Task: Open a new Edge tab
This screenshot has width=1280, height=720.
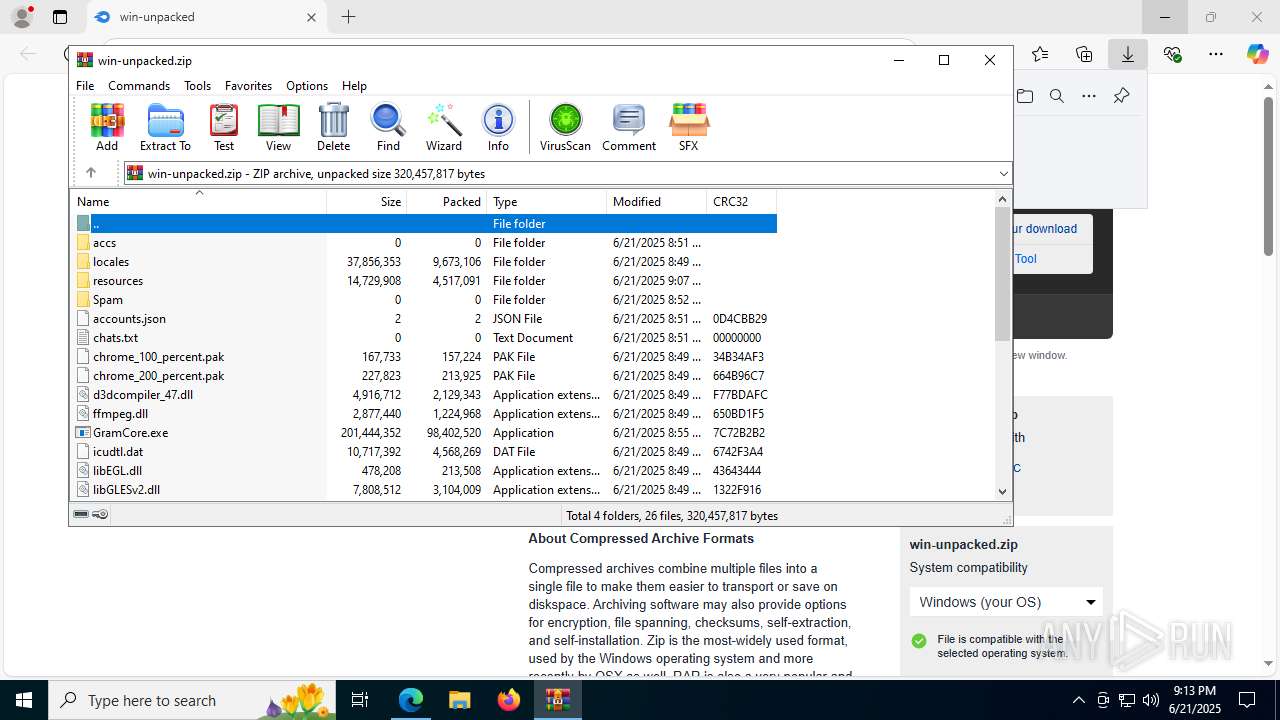Action: [x=348, y=17]
